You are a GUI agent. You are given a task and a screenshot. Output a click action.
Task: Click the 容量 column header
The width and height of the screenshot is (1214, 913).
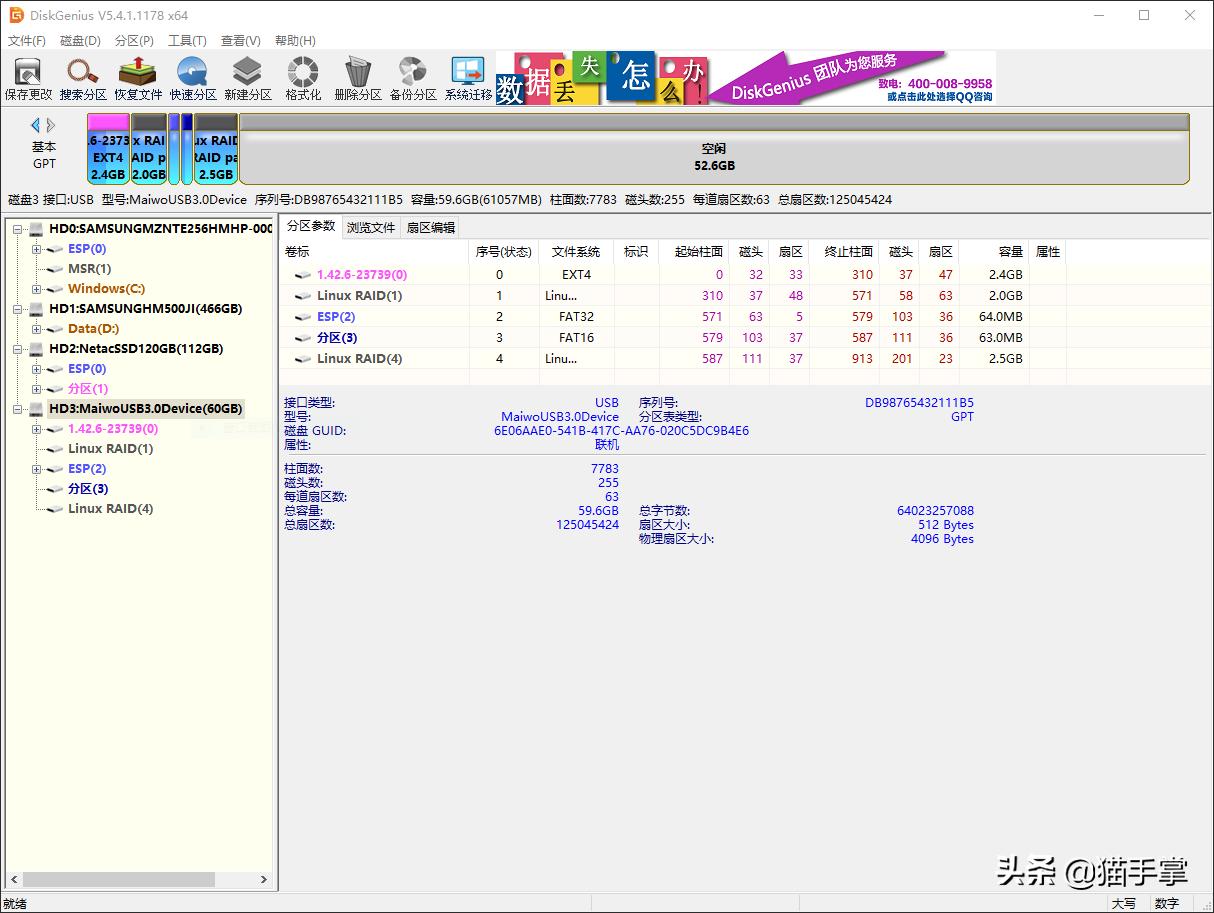[x=1010, y=252]
